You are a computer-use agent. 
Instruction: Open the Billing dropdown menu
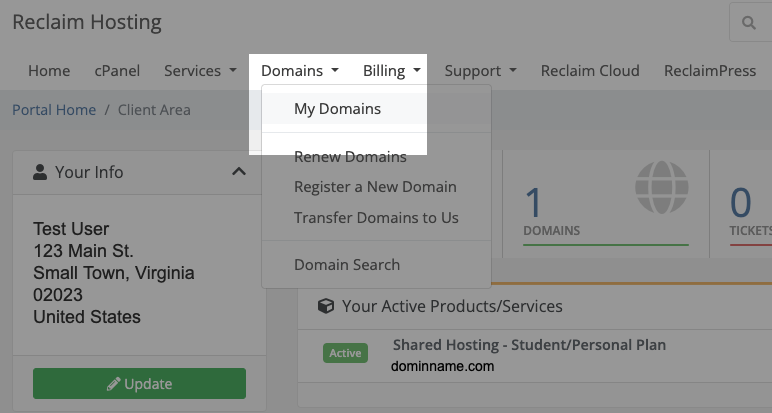(391, 71)
